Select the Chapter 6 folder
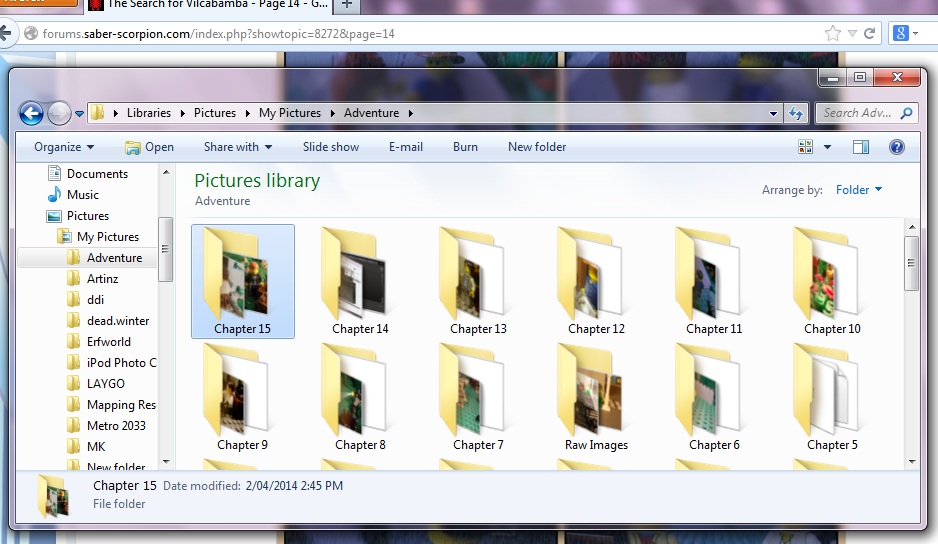Image resolution: width=938 pixels, height=544 pixels. point(714,397)
